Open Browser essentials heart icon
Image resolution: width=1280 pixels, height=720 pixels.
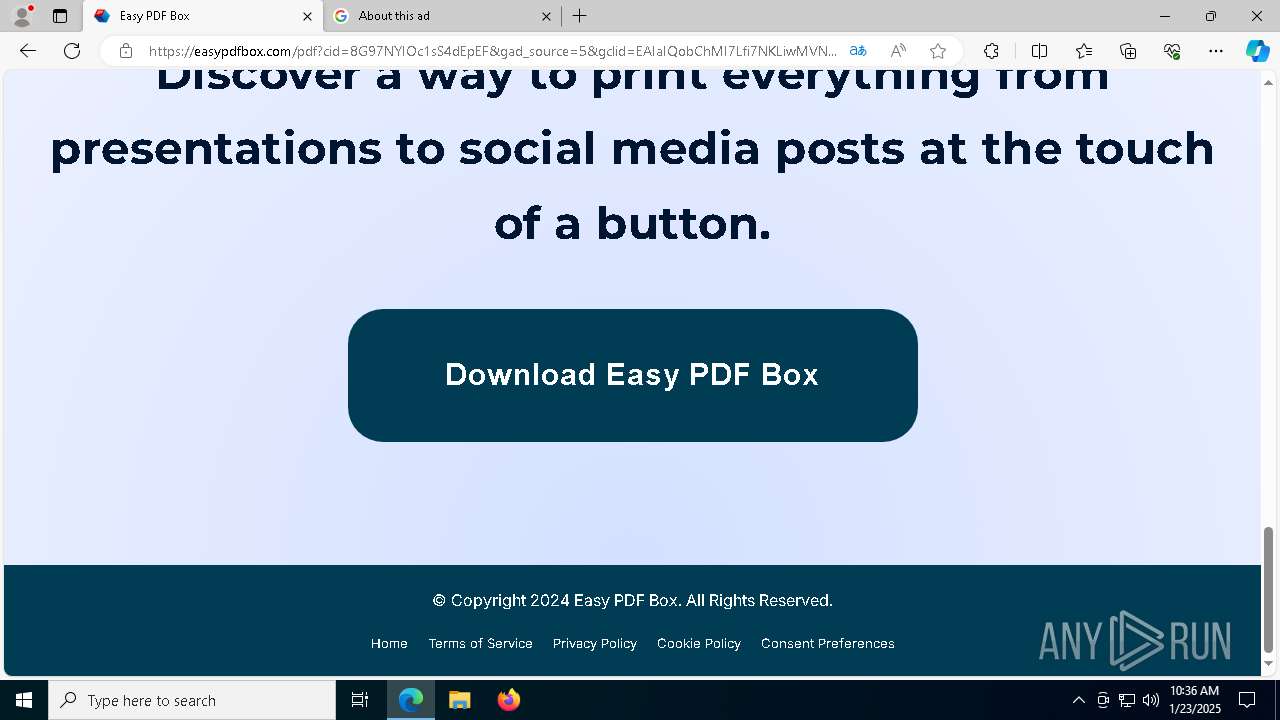(1172, 51)
